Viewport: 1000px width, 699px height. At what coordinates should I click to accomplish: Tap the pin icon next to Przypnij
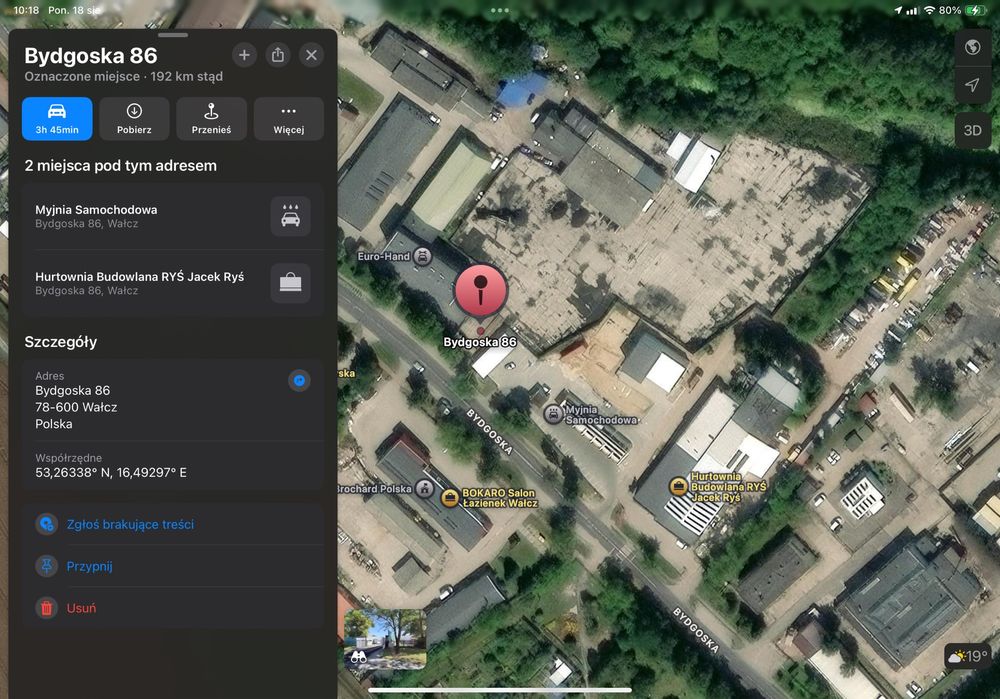(x=47, y=566)
